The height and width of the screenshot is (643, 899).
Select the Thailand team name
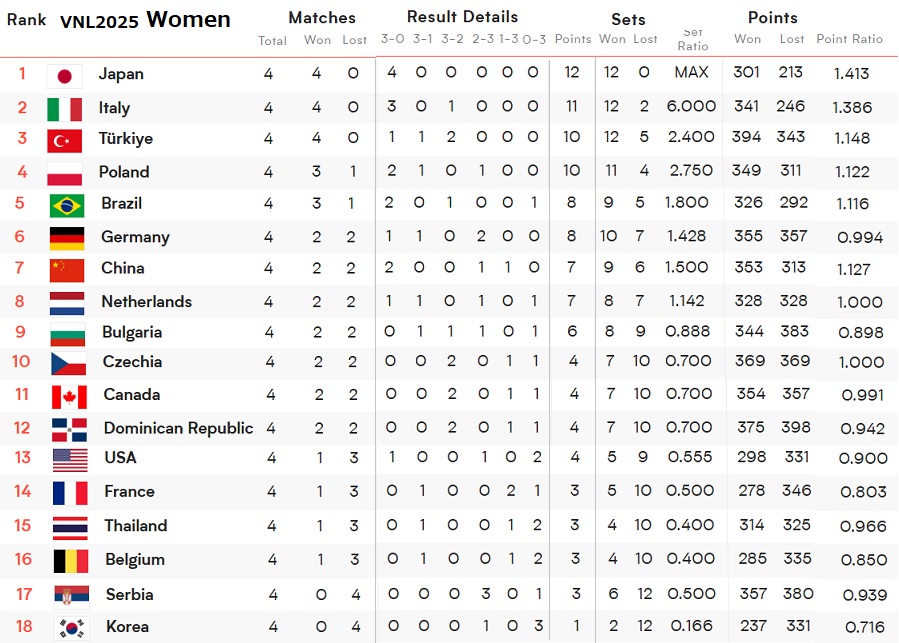[x=136, y=525]
